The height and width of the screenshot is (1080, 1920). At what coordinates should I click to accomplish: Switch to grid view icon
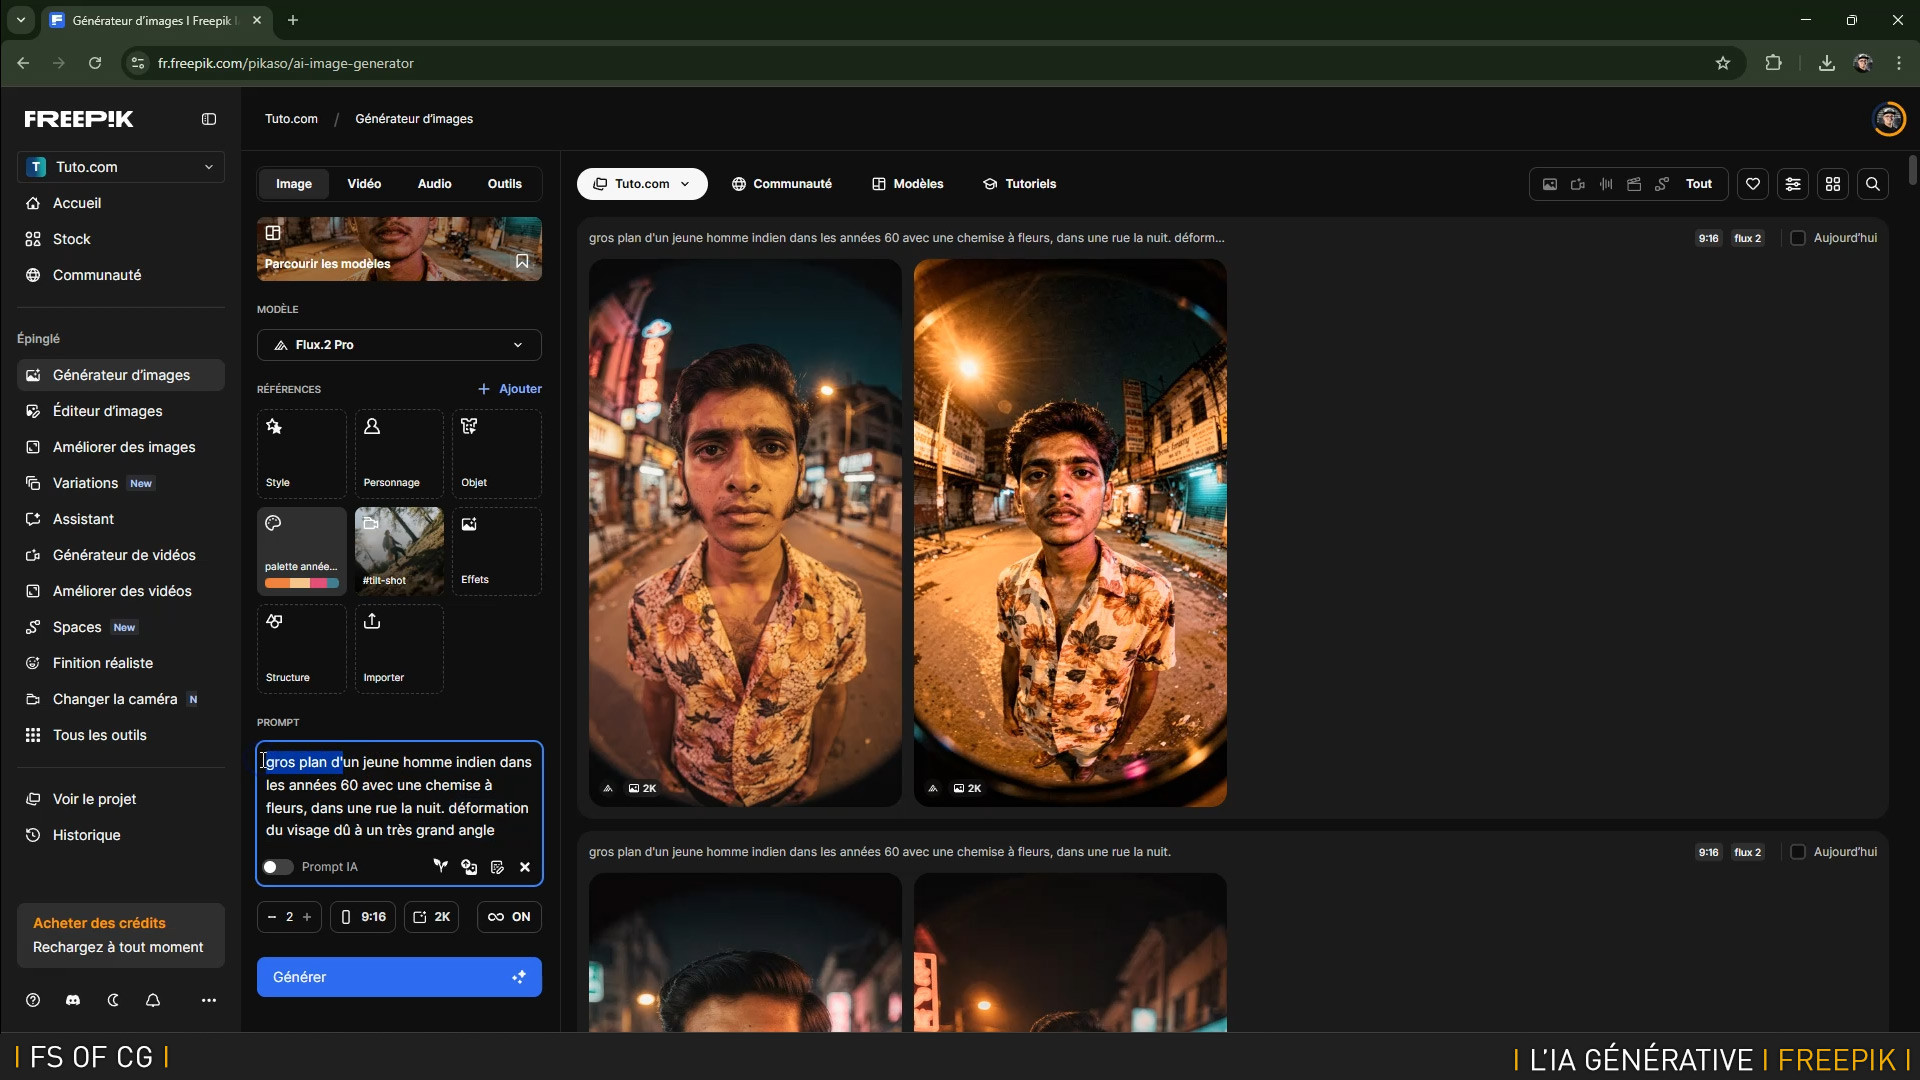pyautogui.click(x=1833, y=184)
